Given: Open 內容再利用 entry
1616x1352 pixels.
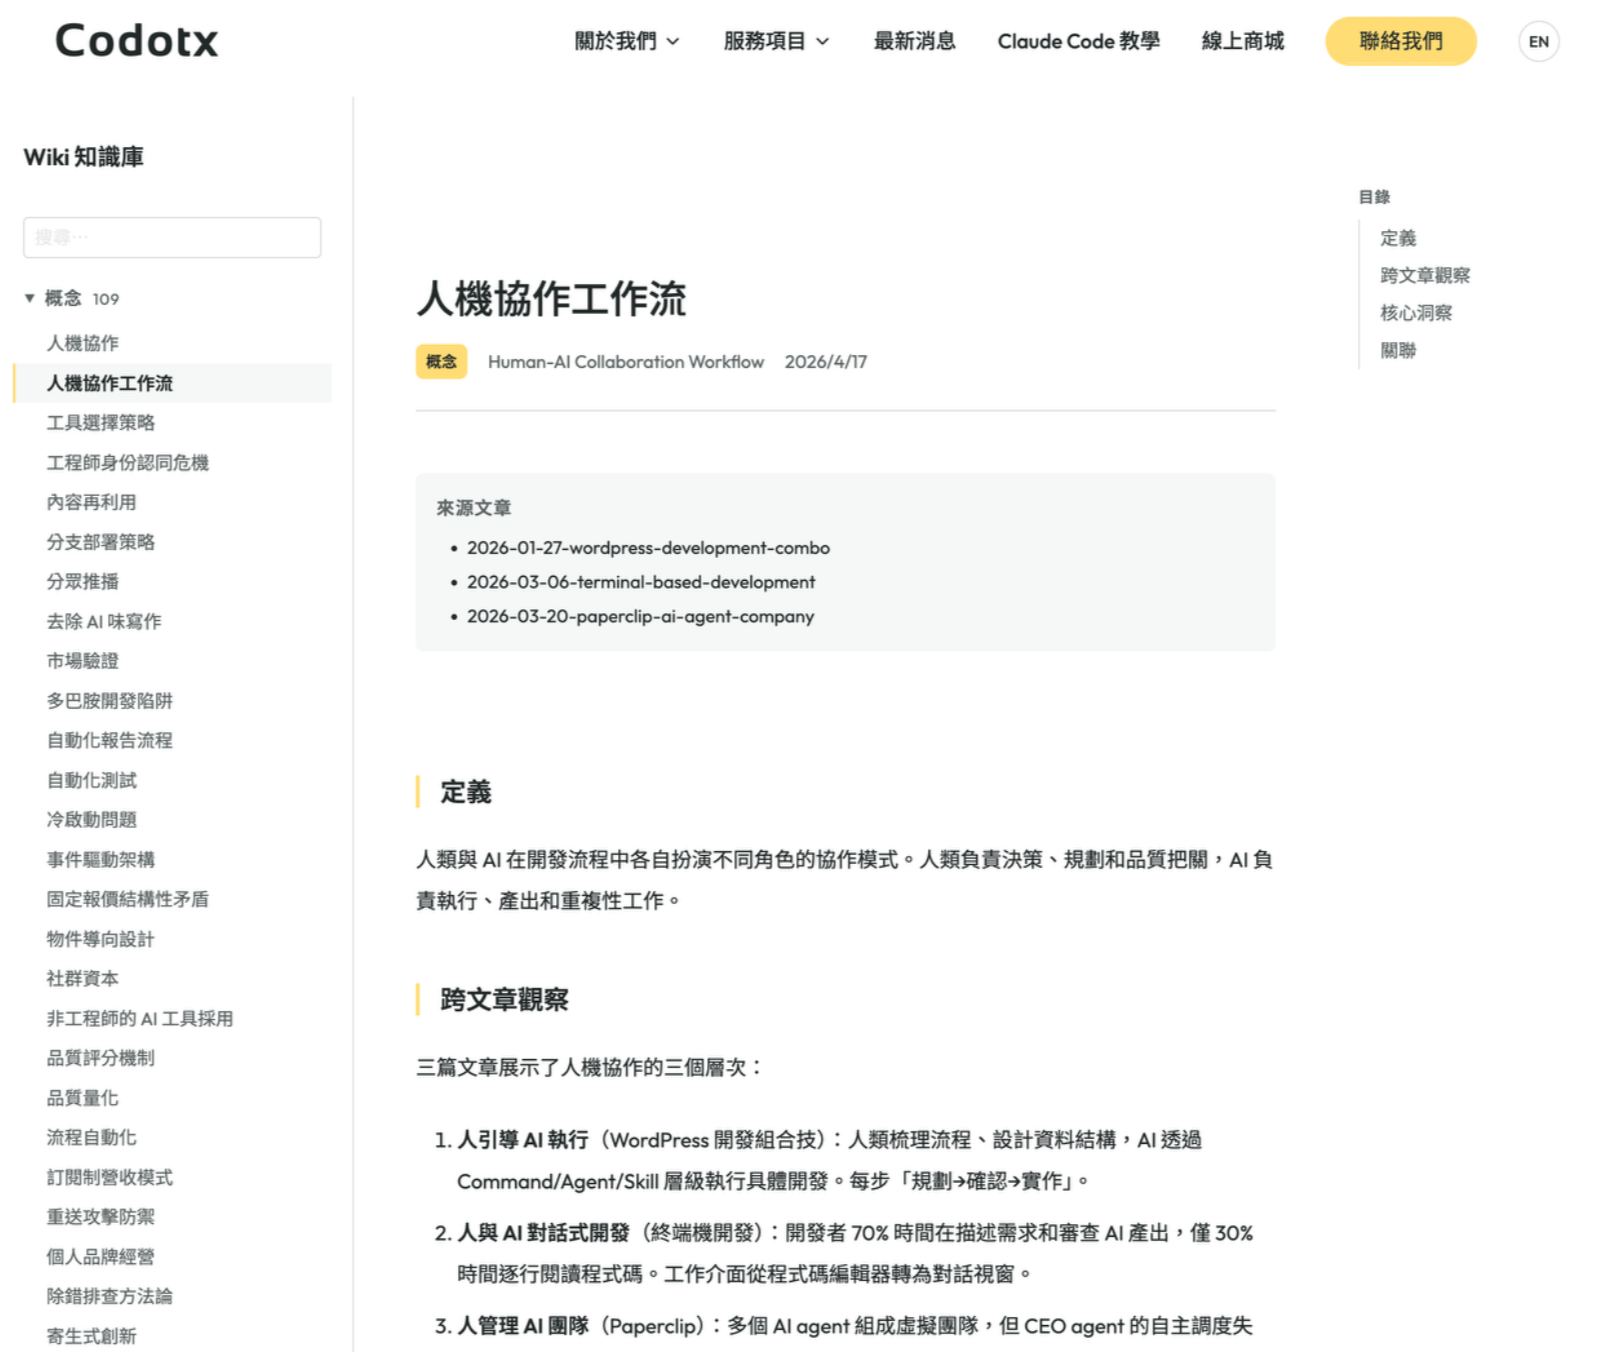Looking at the screenshot, I should [x=91, y=502].
